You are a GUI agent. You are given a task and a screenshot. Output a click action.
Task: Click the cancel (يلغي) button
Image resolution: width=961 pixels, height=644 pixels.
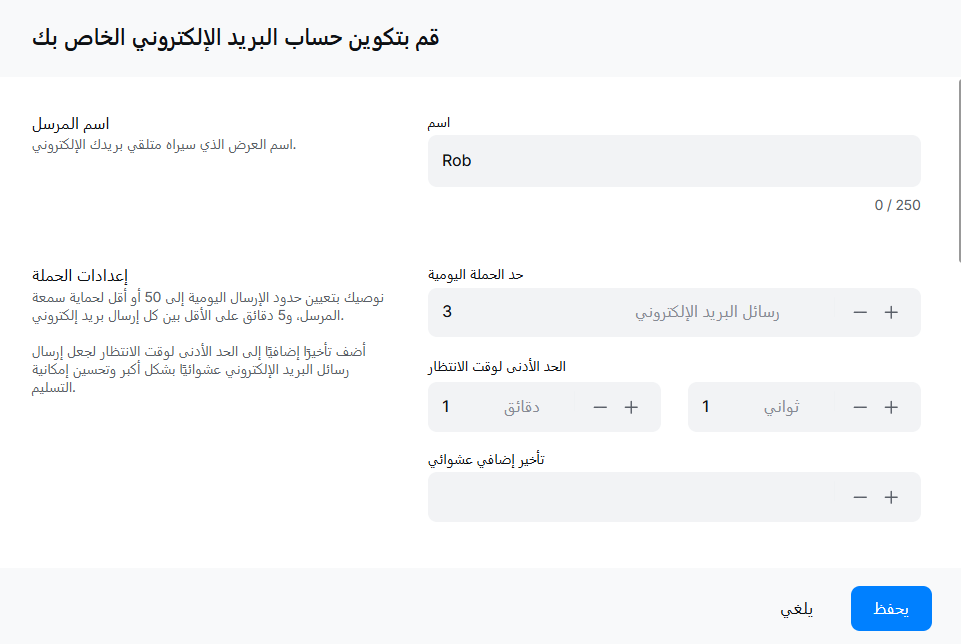coord(797,609)
